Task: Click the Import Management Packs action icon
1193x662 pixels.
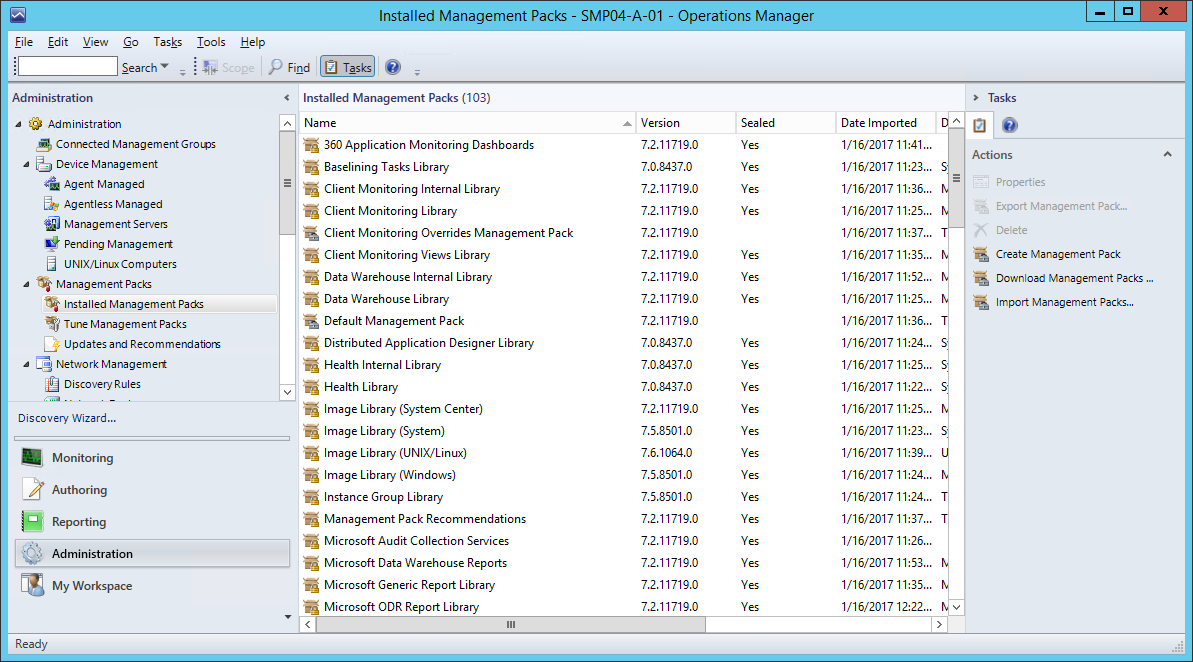Action: pos(981,302)
